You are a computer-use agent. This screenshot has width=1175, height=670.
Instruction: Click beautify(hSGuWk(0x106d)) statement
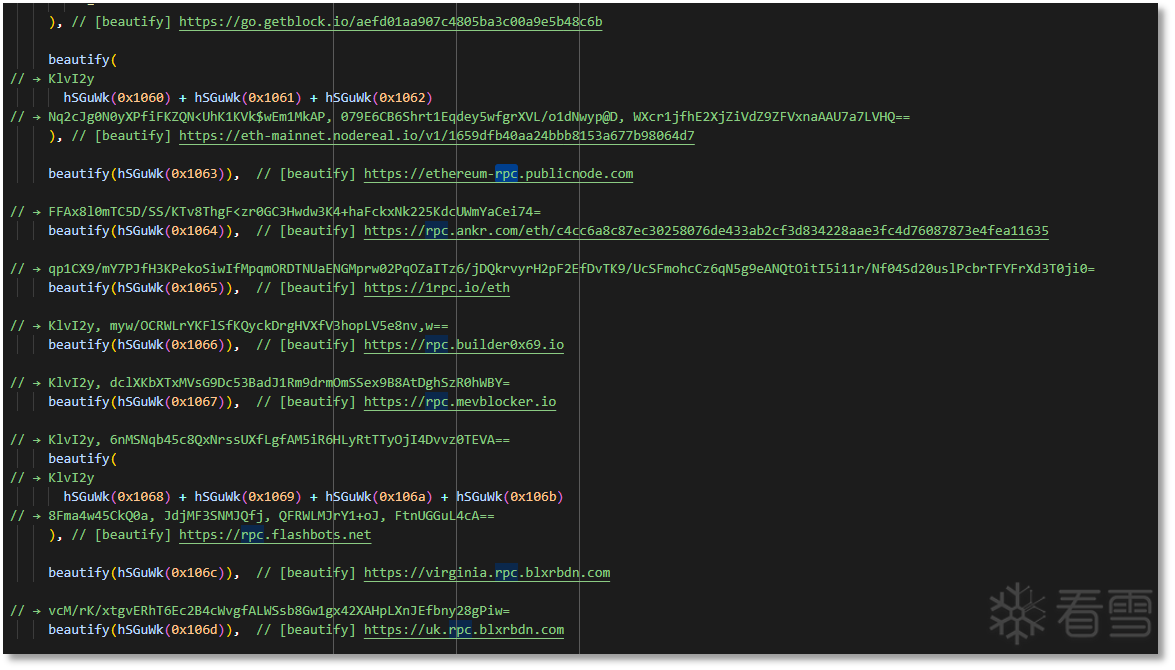click(144, 630)
